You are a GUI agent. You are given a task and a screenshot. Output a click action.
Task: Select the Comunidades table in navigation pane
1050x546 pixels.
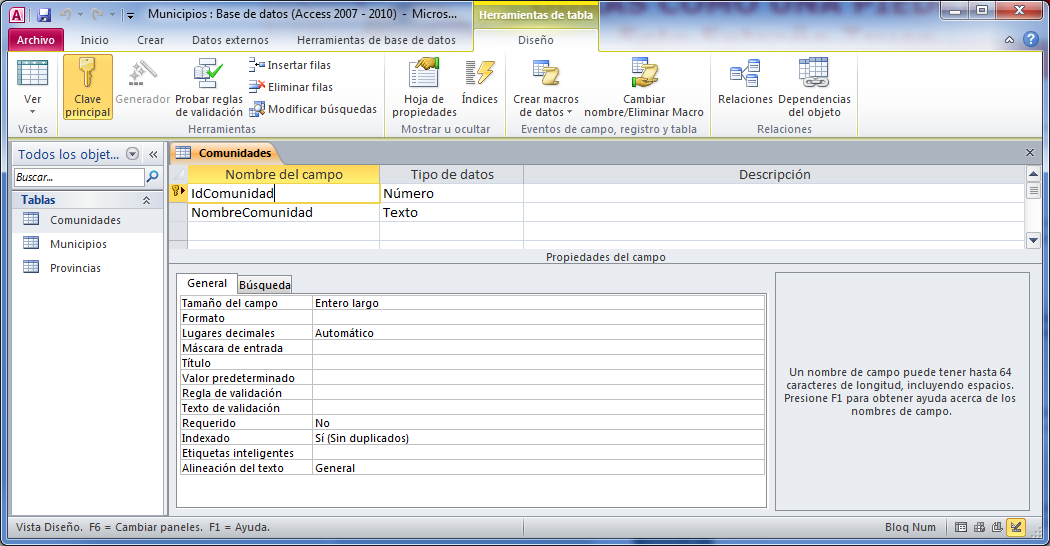88,220
